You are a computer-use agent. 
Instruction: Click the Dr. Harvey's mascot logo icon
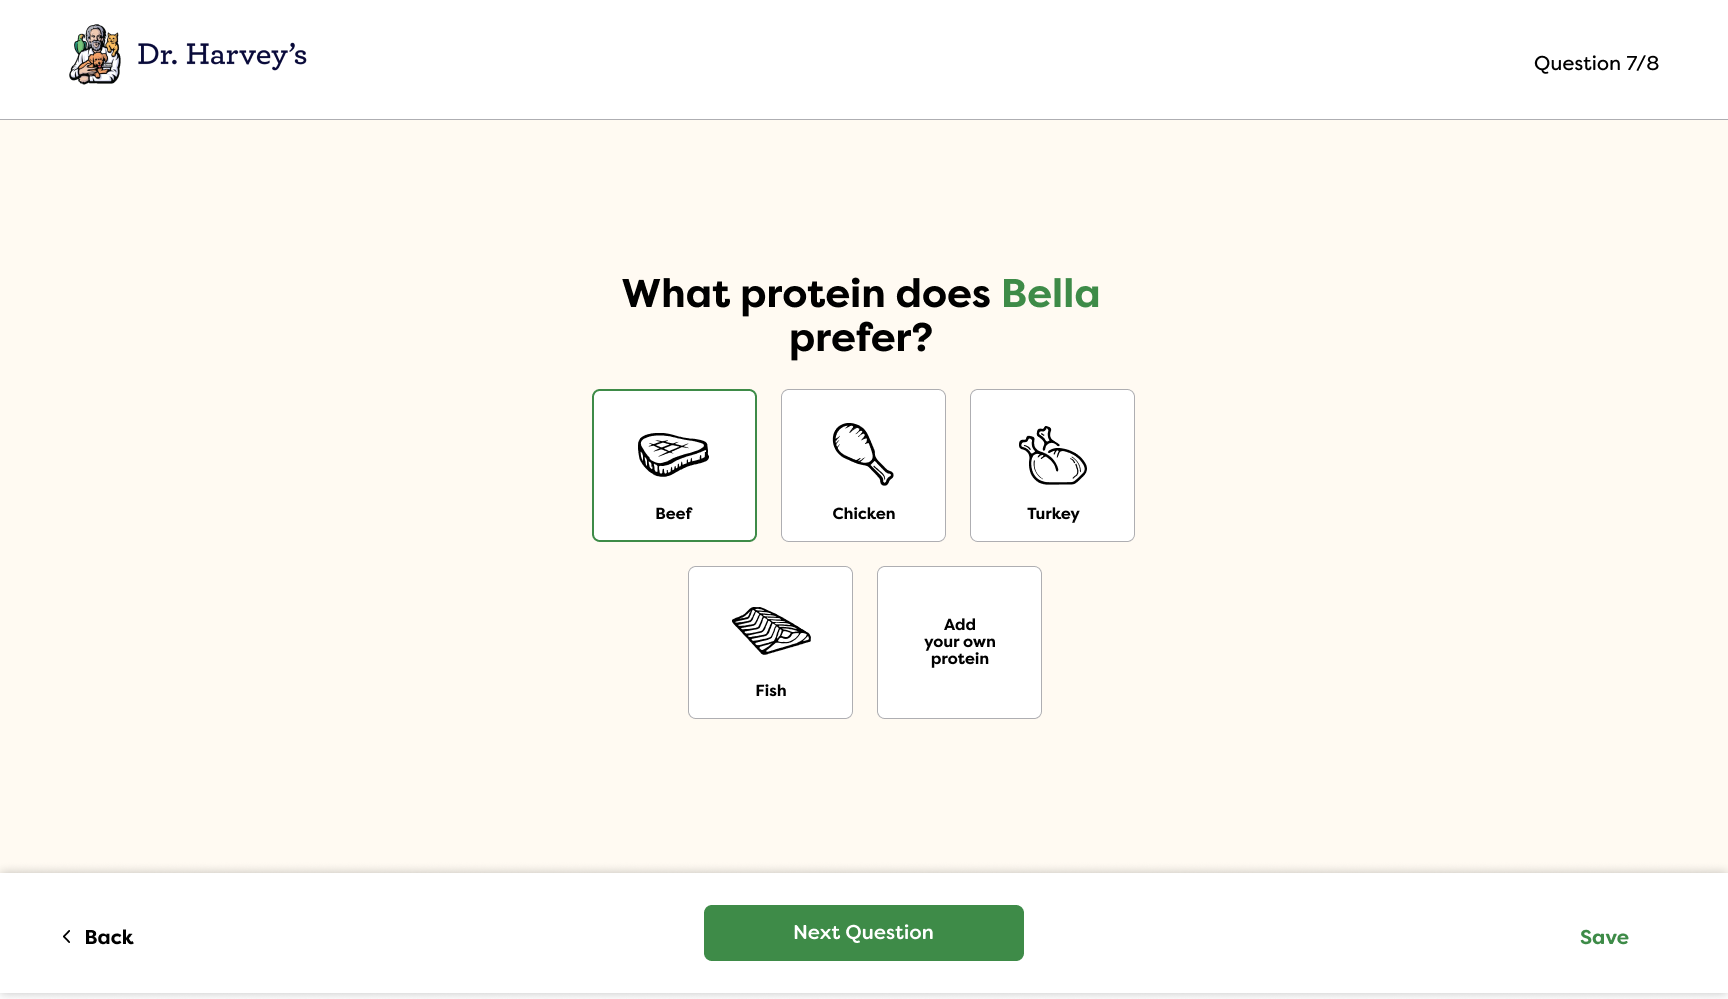(95, 55)
